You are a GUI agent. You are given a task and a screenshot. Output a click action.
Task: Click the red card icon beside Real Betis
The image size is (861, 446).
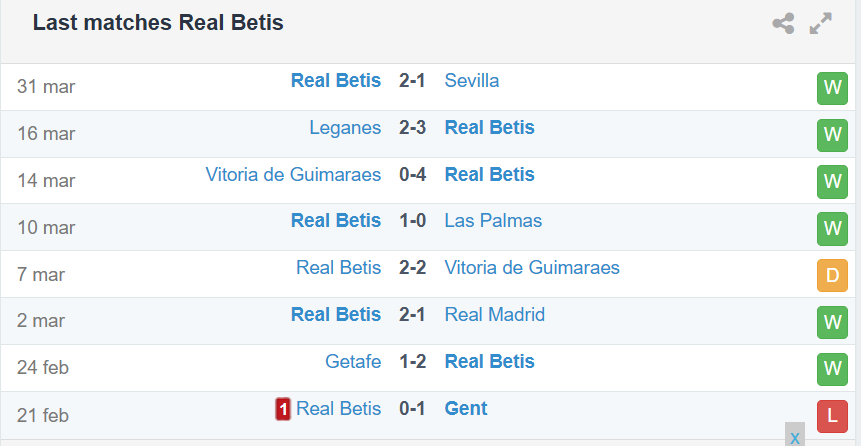pos(283,409)
